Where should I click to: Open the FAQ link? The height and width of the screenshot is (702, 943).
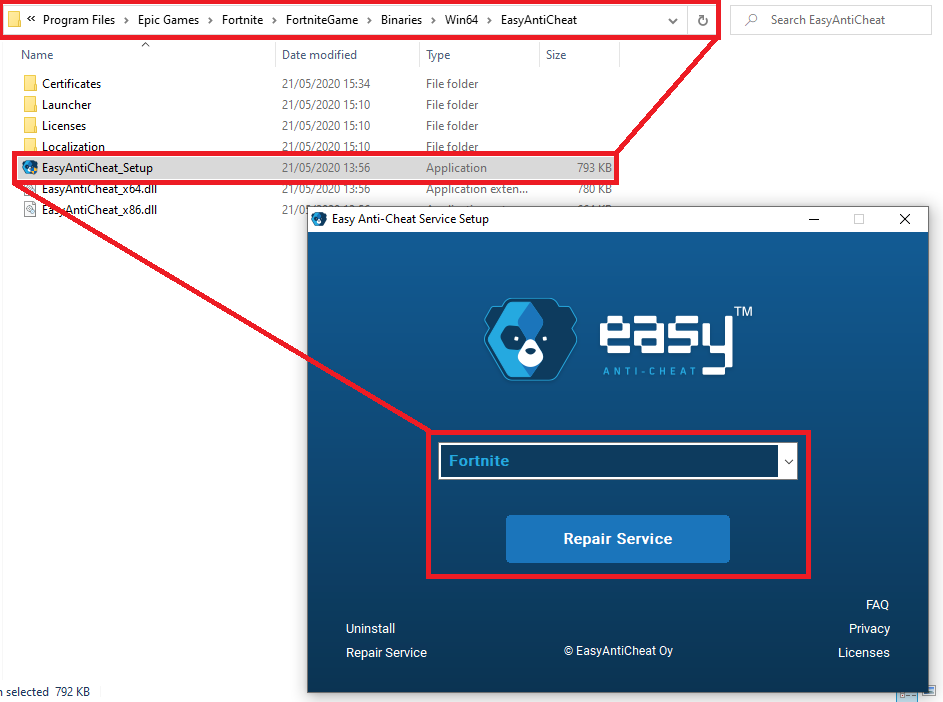877,605
